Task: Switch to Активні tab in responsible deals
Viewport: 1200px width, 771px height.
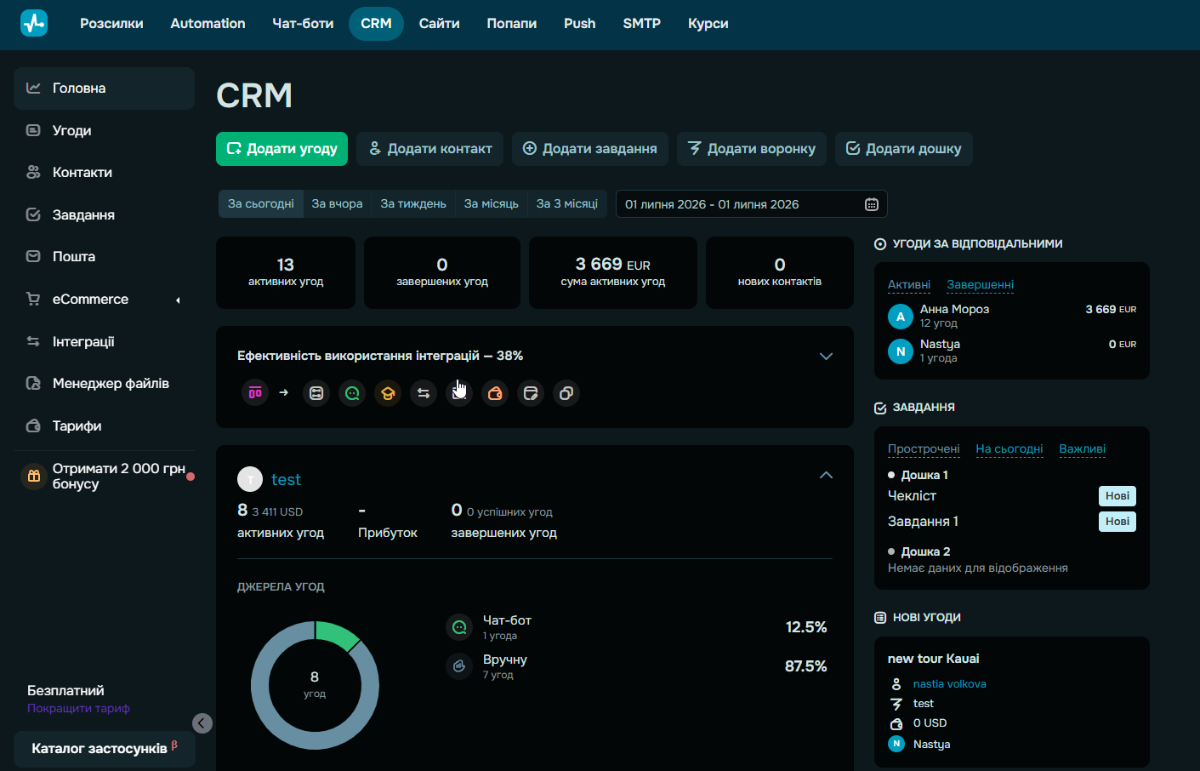Action: click(x=909, y=285)
